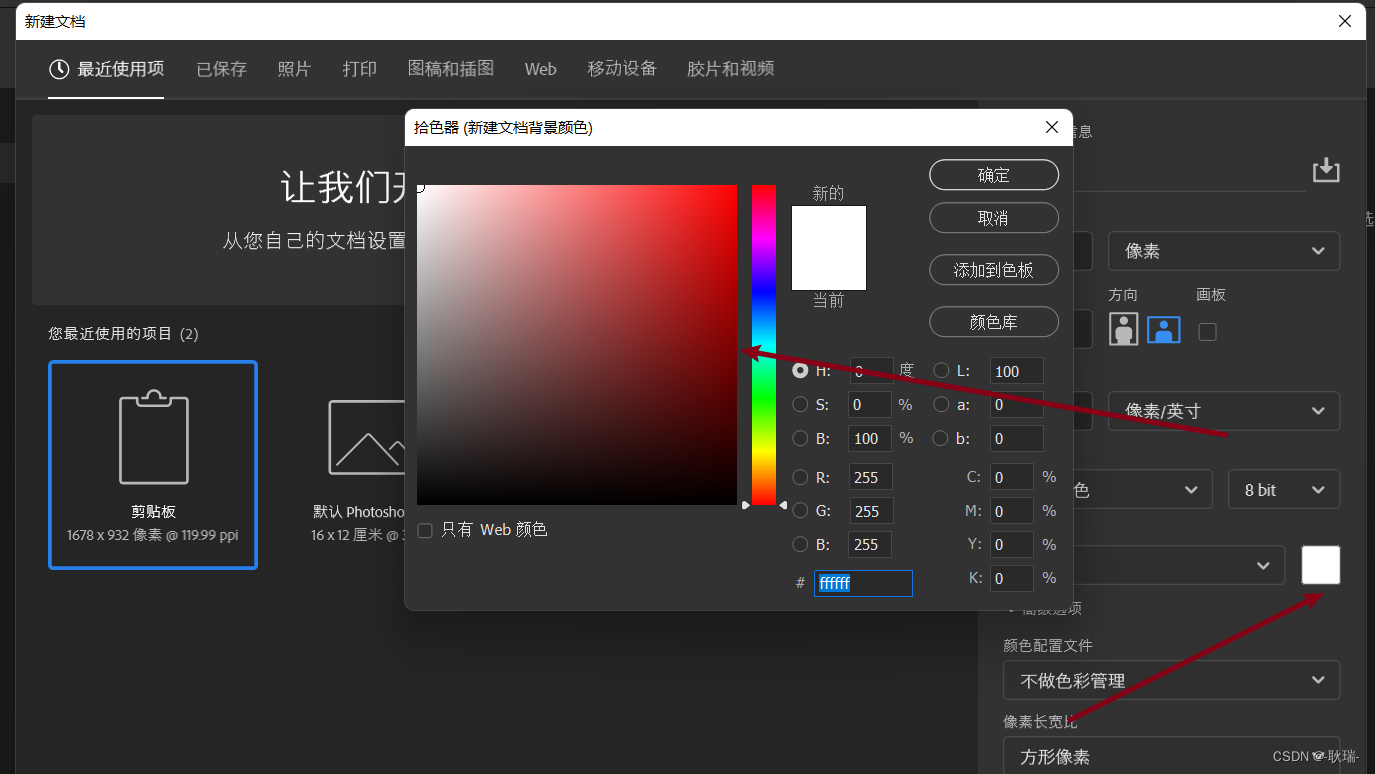This screenshot has width=1375, height=774.
Task: Open the 像素/英寸 resolution units dropdown
Action: 1224,410
